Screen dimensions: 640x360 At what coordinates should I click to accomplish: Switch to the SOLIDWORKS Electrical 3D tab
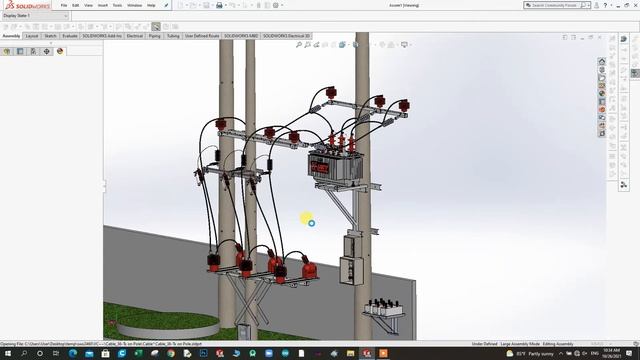tap(286, 36)
